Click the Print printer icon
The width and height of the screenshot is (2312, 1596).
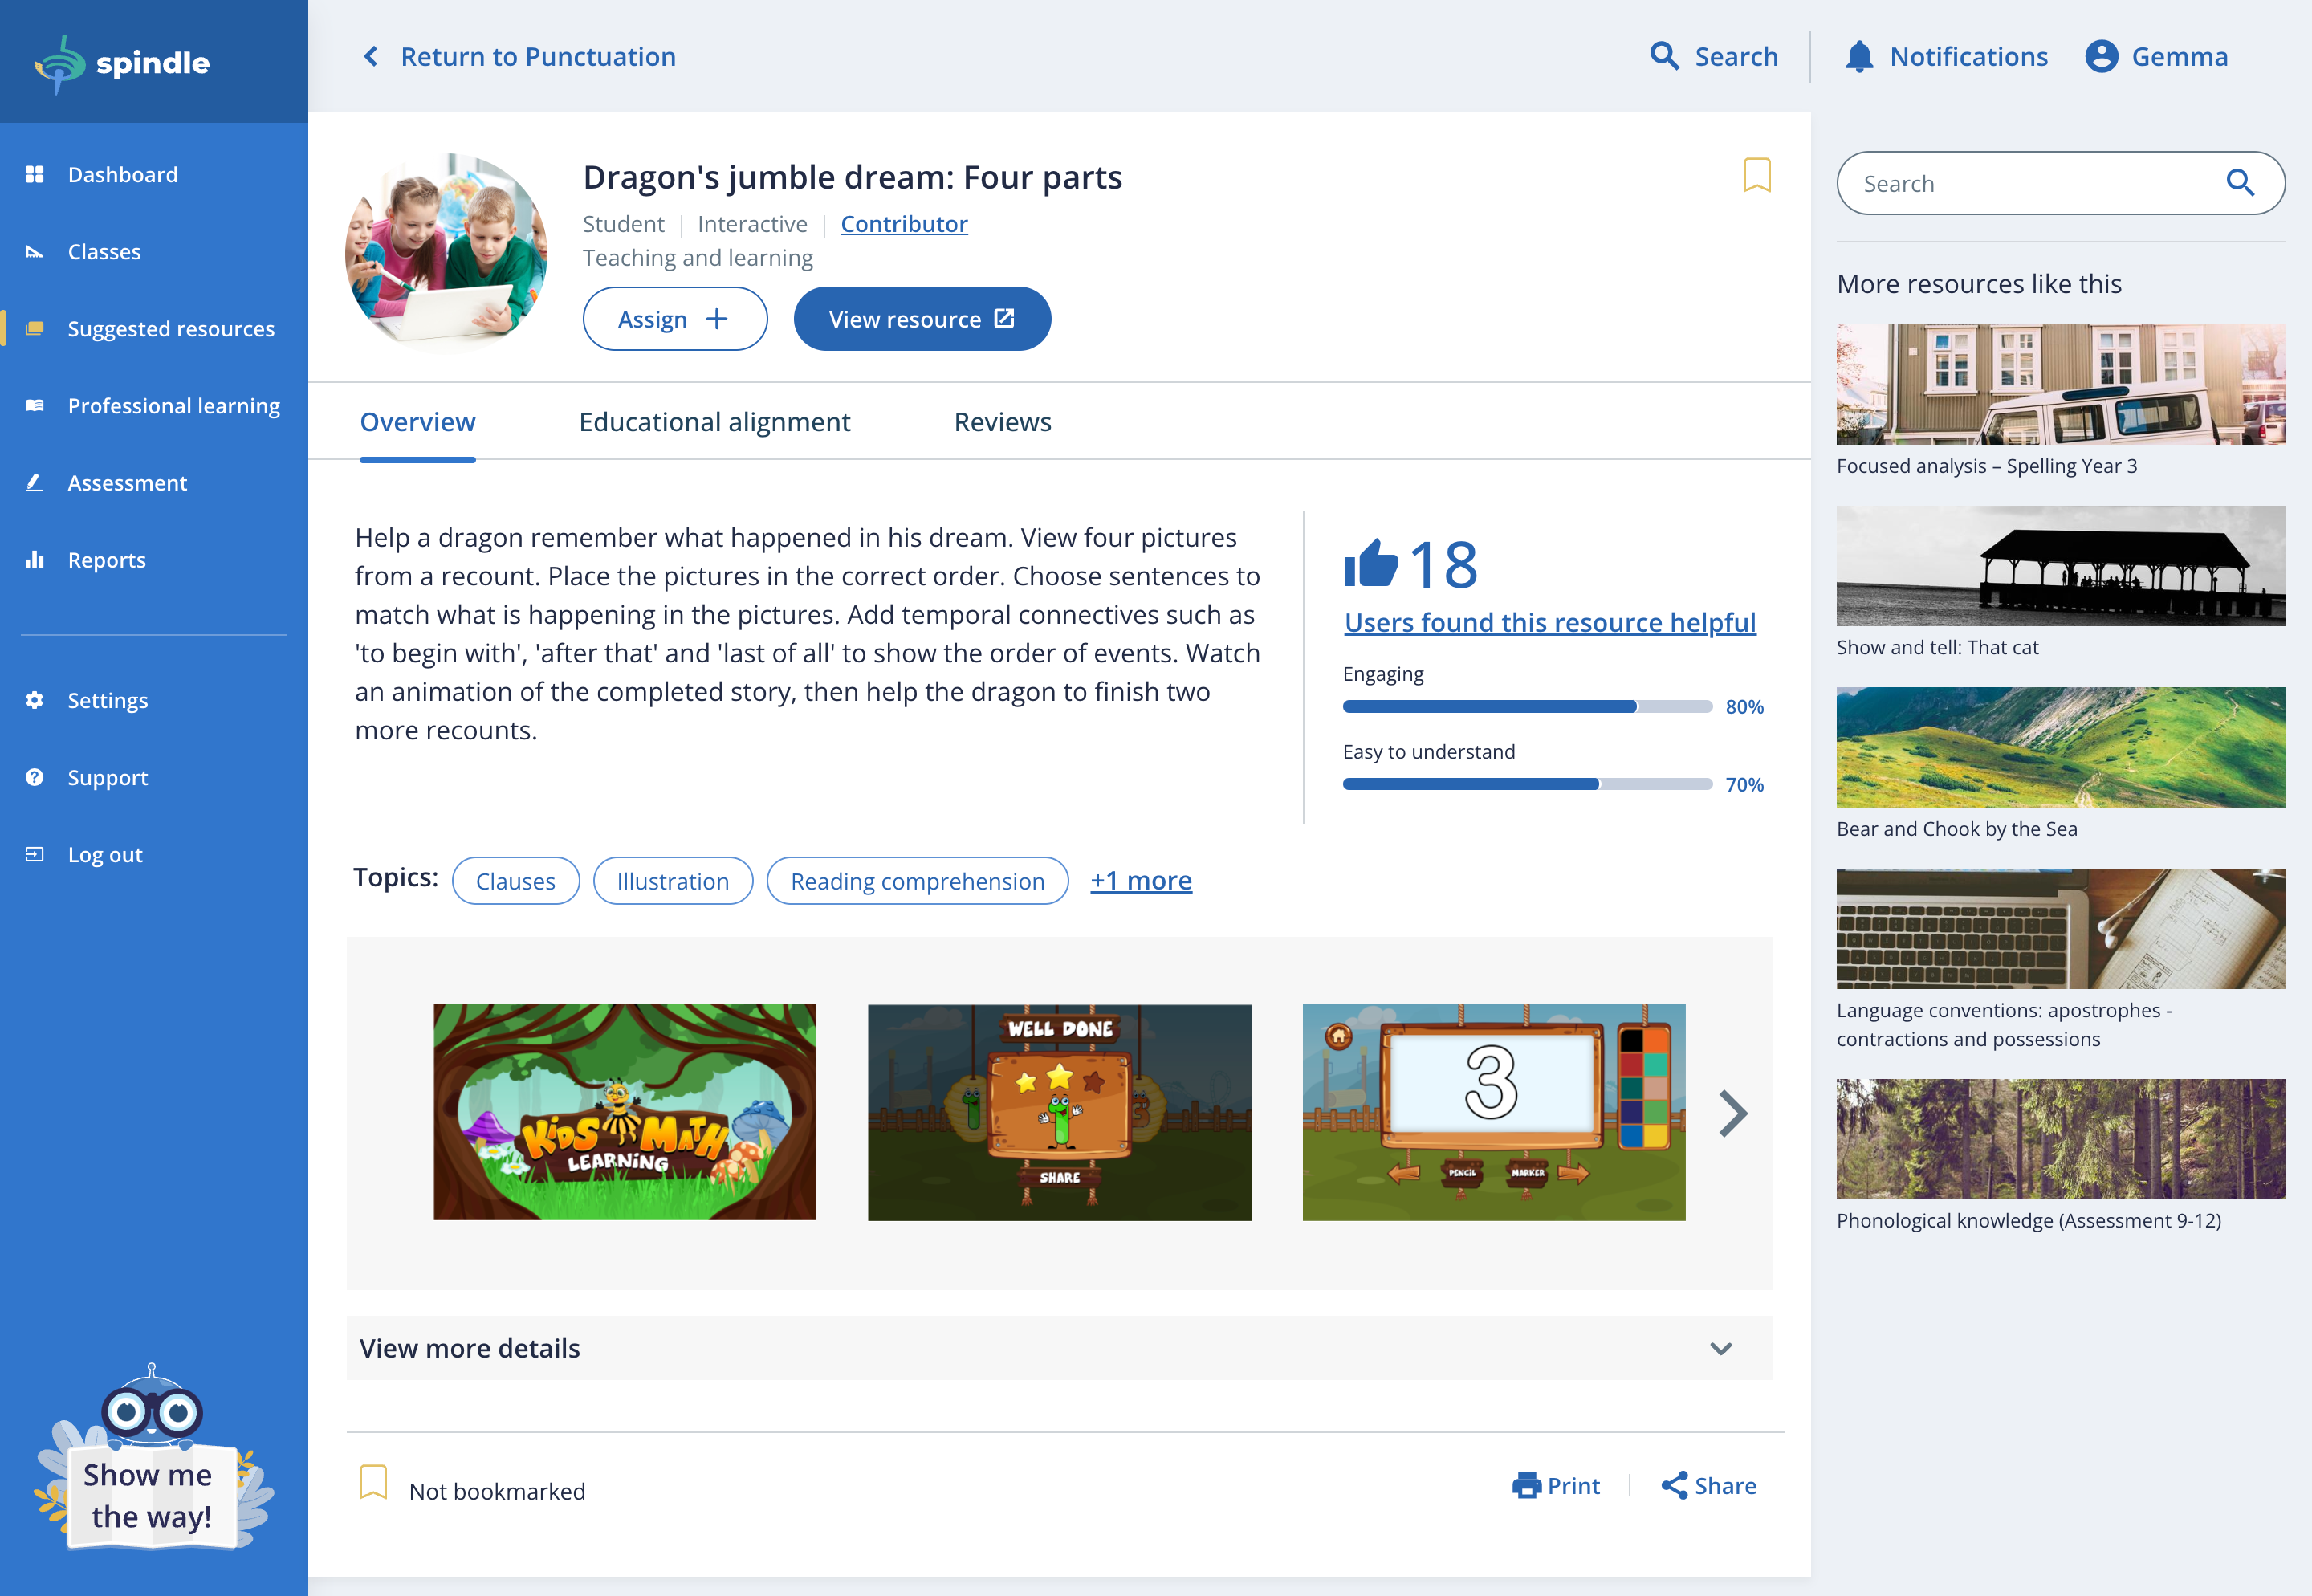tap(1526, 1486)
